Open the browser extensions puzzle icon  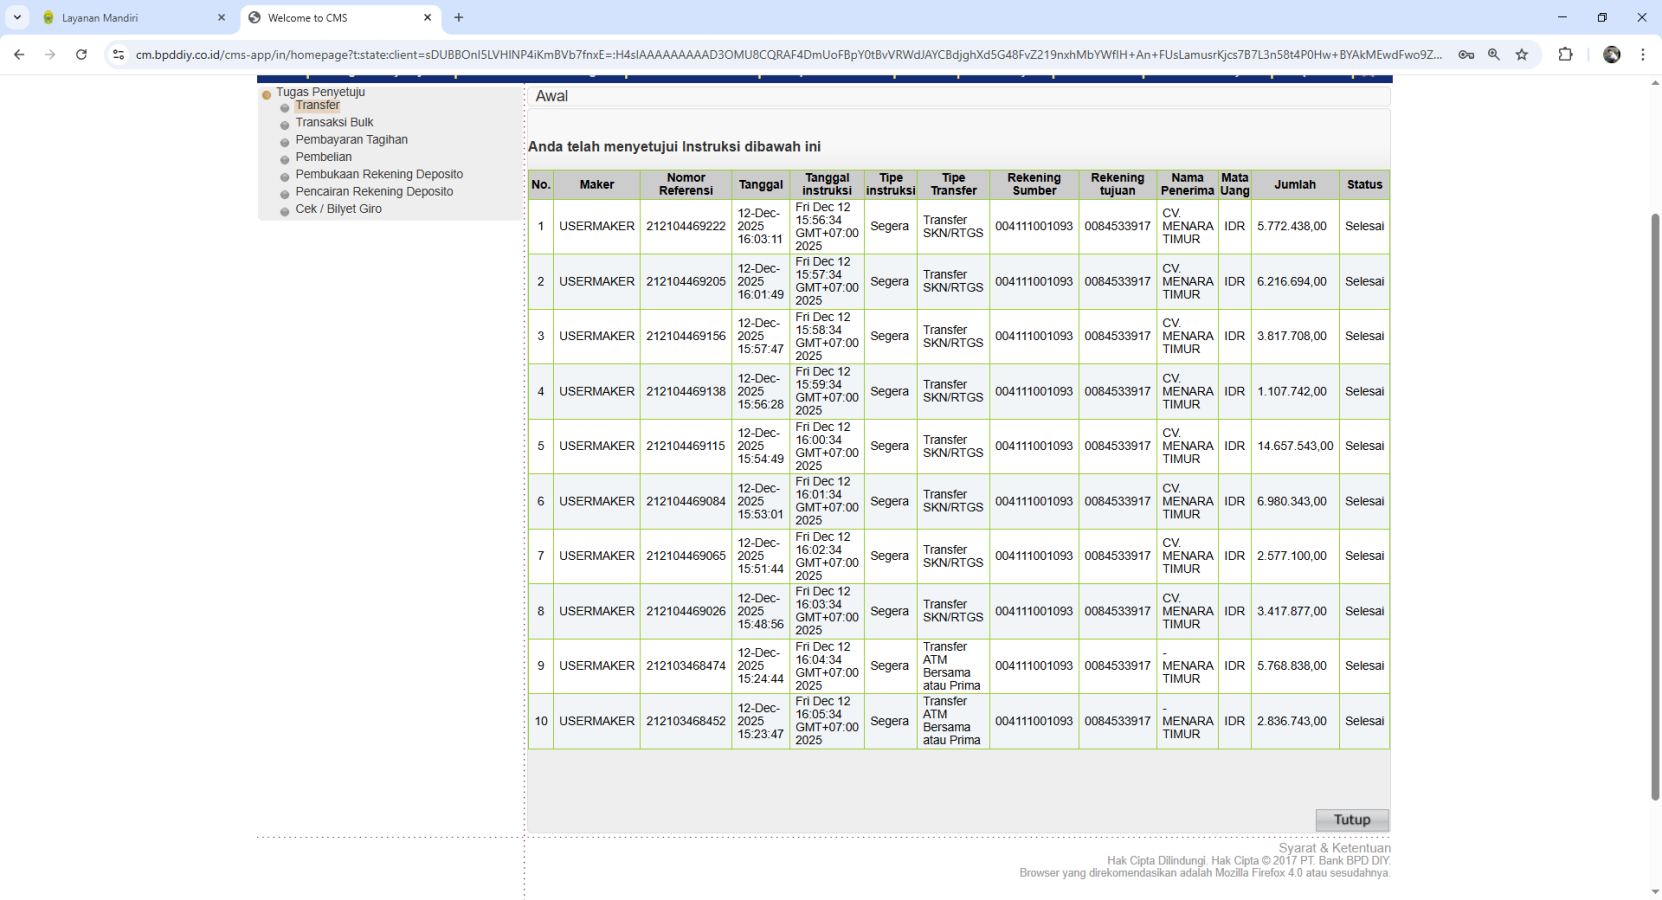1565,55
